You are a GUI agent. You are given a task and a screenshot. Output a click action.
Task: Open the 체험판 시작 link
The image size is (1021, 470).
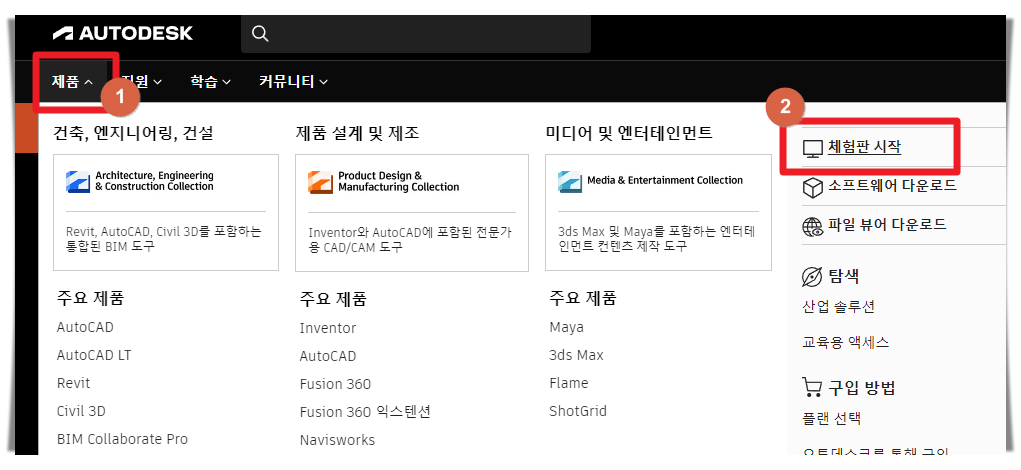(864, 148)
